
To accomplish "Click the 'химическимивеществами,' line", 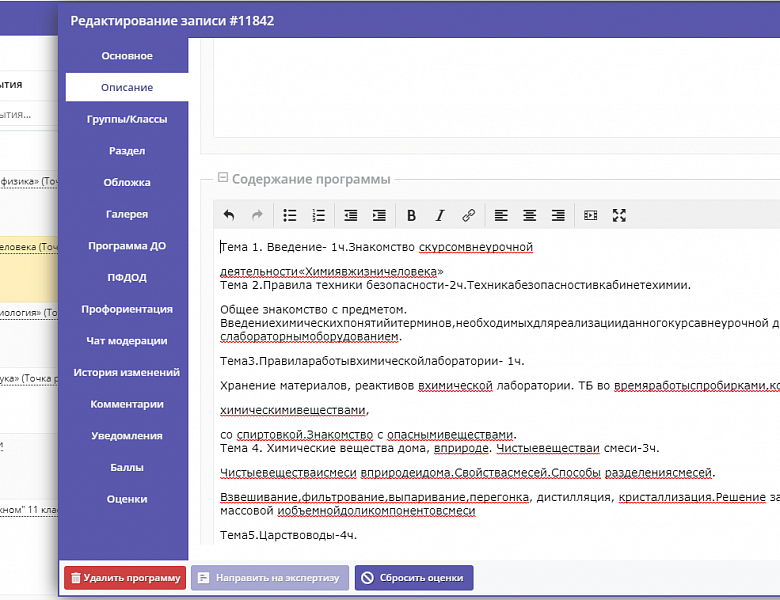I will [294, 410].
